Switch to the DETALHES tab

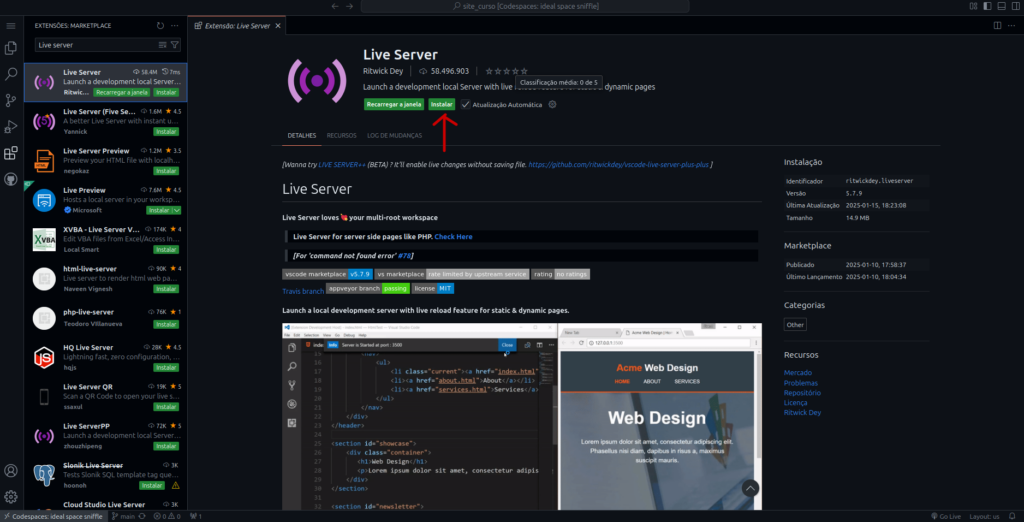pos(302,135)
